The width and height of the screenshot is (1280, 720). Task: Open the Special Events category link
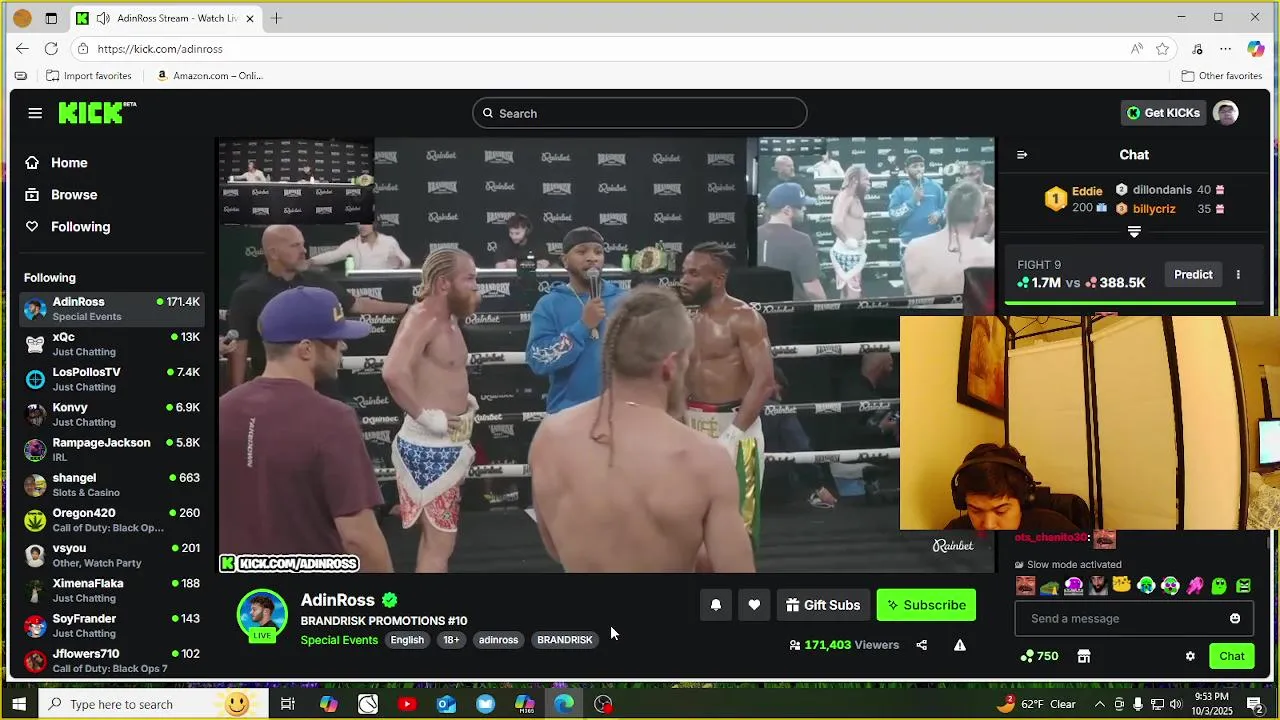pos(339,640)
